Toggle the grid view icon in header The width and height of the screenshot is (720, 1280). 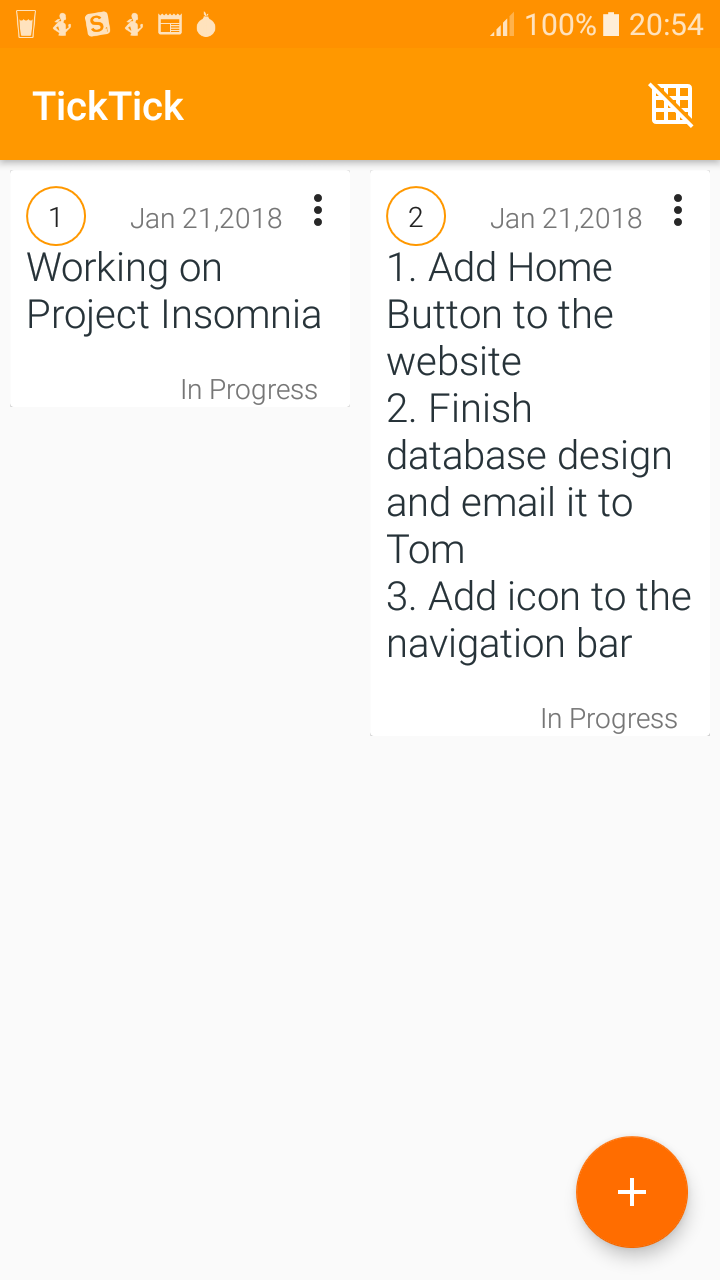coord(672,105)
